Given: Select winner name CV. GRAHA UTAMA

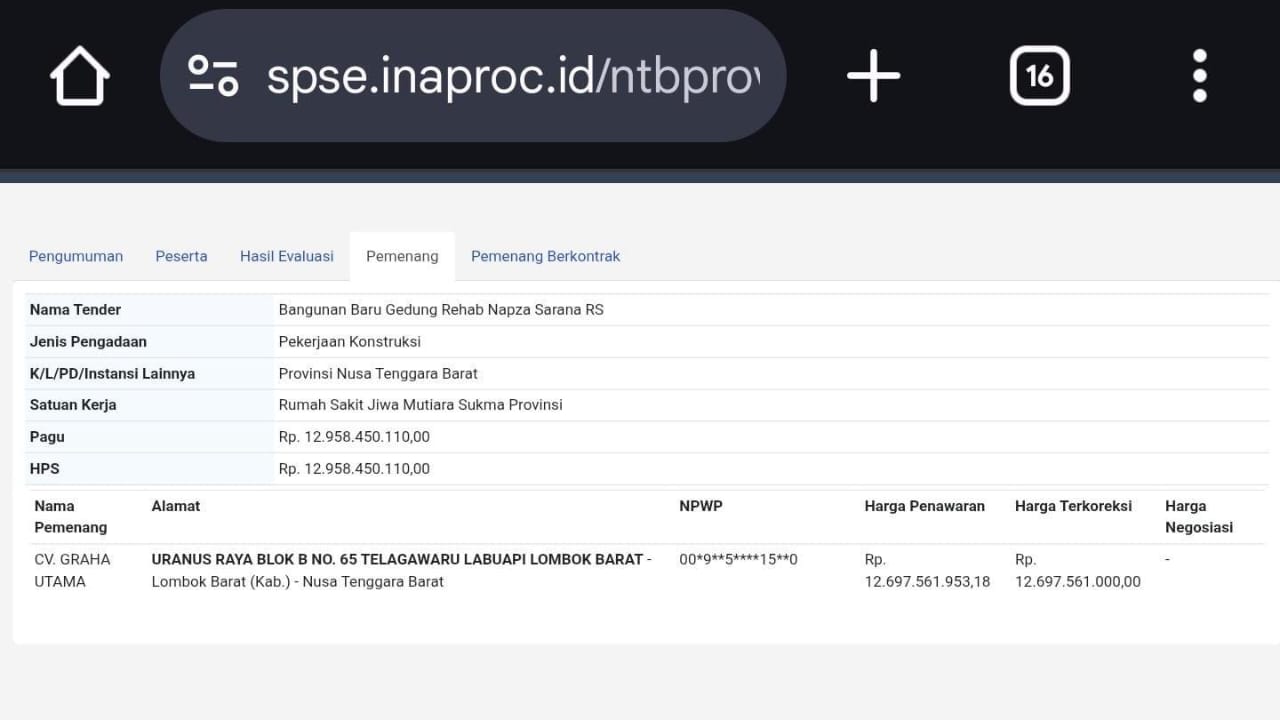Looking at the screenshot, I should [x=72, y=570].
